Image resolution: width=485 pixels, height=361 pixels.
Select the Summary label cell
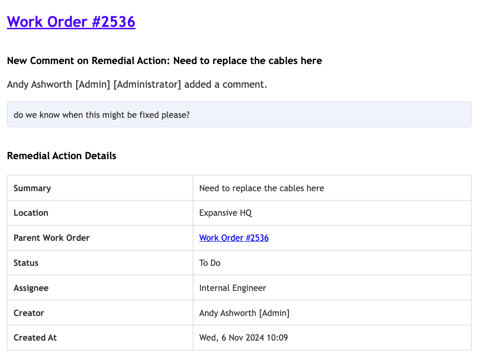point(100,188)
